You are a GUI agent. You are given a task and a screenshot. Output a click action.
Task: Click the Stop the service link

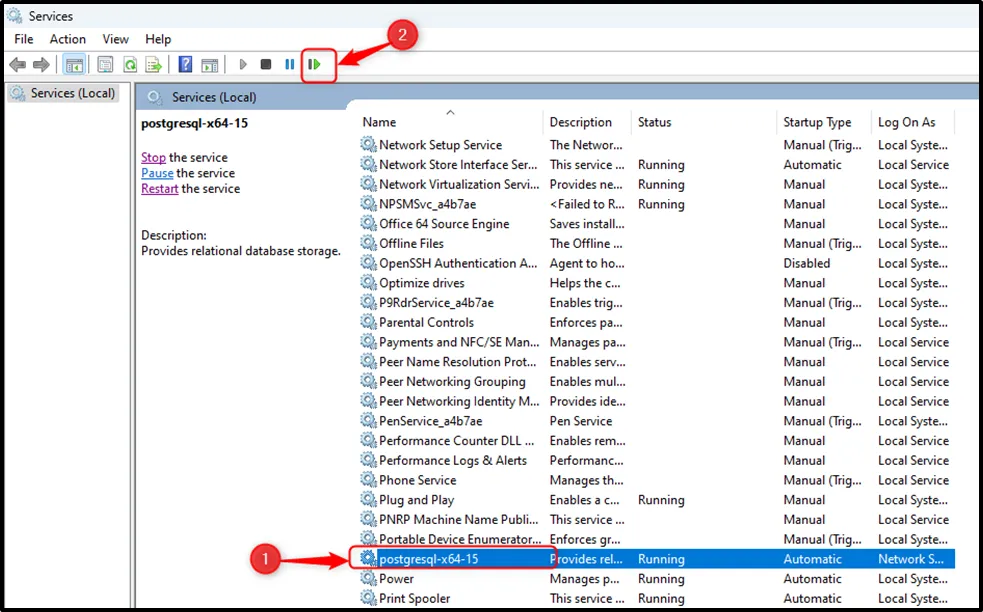click(x=153, y=157)
